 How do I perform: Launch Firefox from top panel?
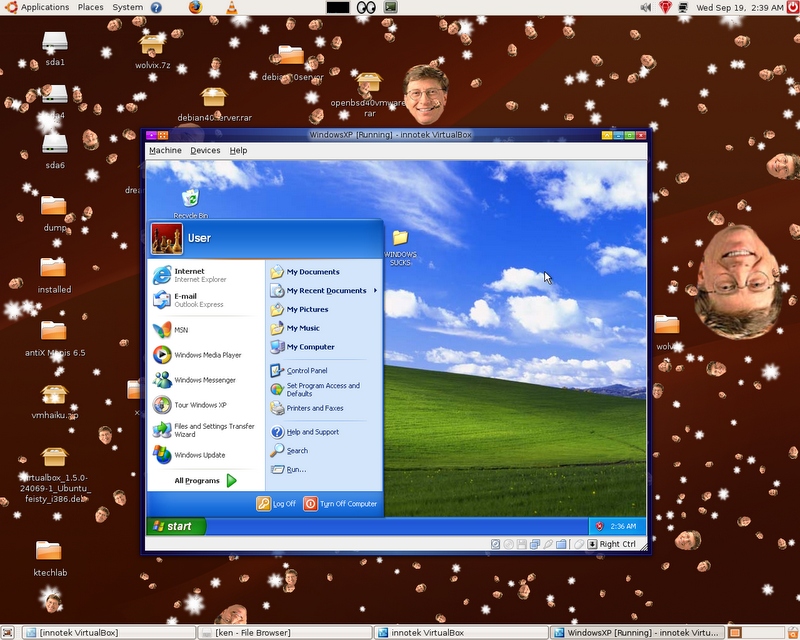coord(195,7)
